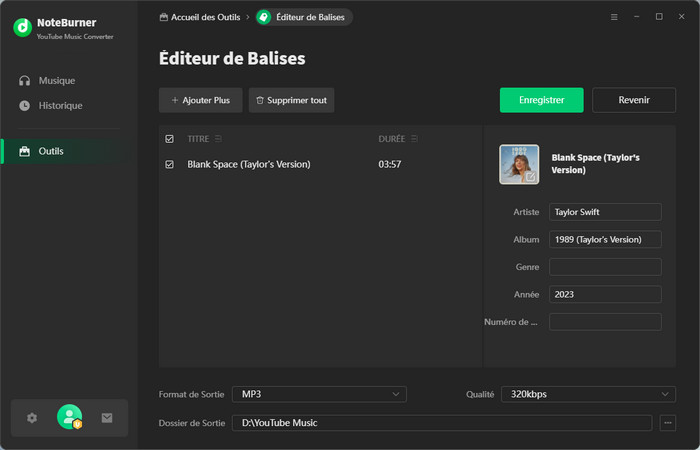Open the Musique section
The height and width of the screenshot is (450, 700).
57,81
